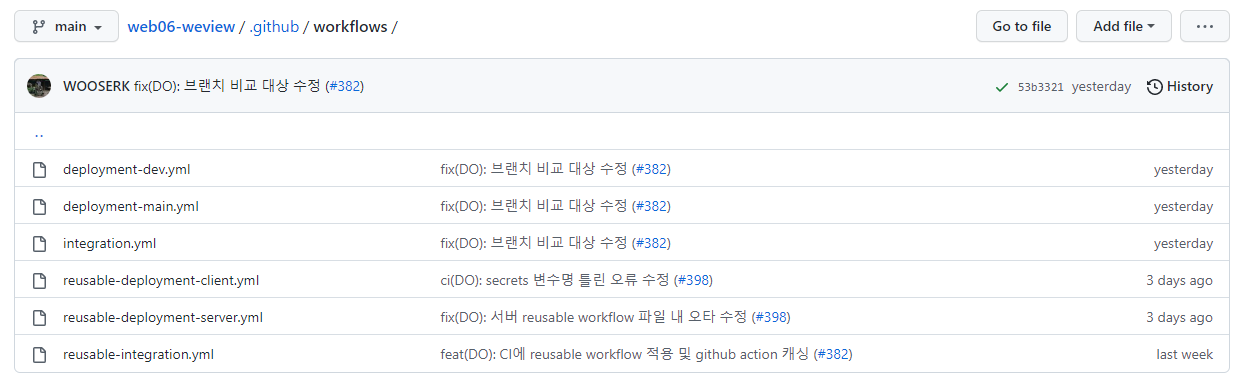Click 'last week' on reusable-integration.yml row

point(1185,354)
